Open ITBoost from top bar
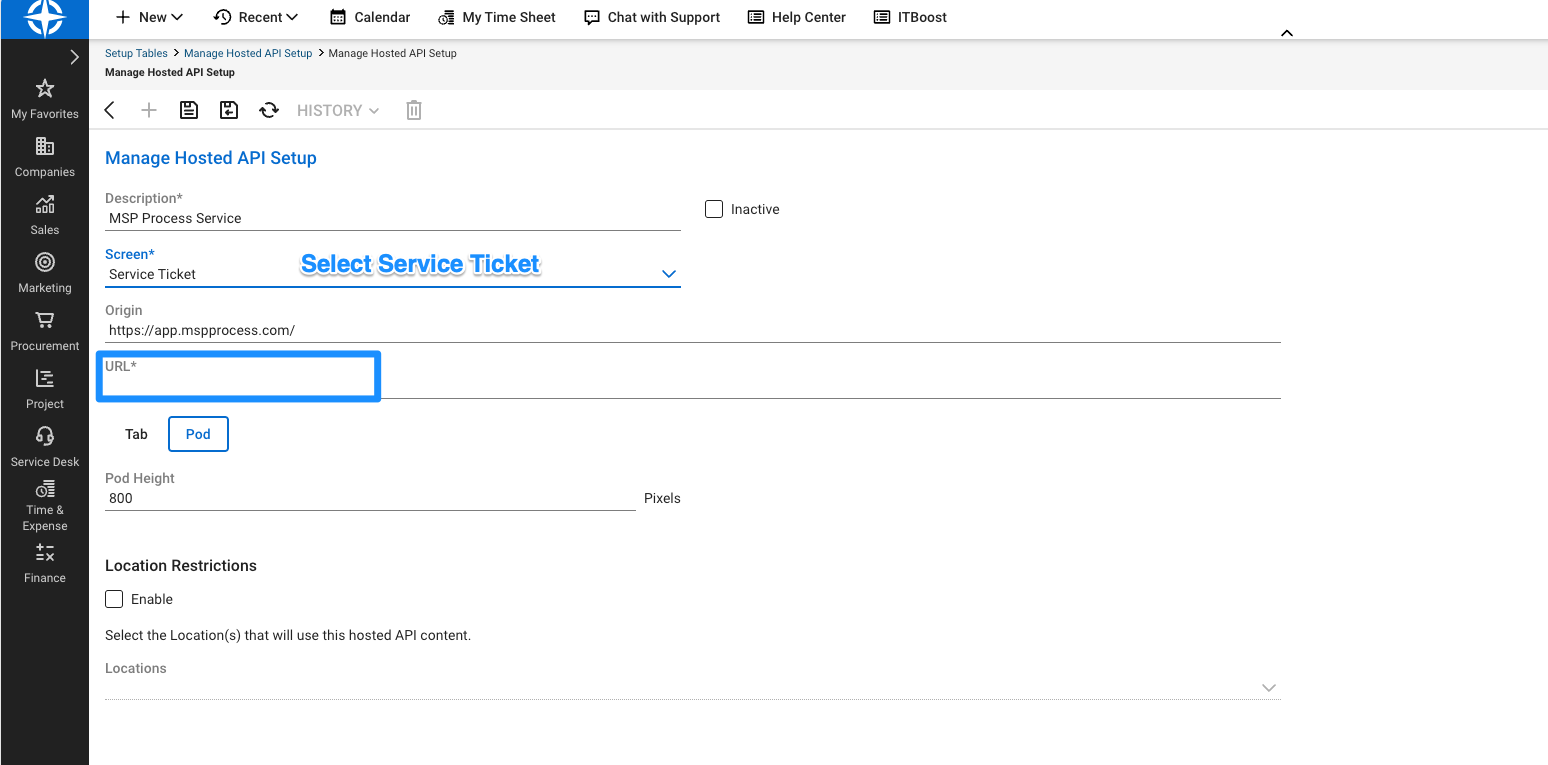The image size is (1548, 765). (x=910, y=17)
